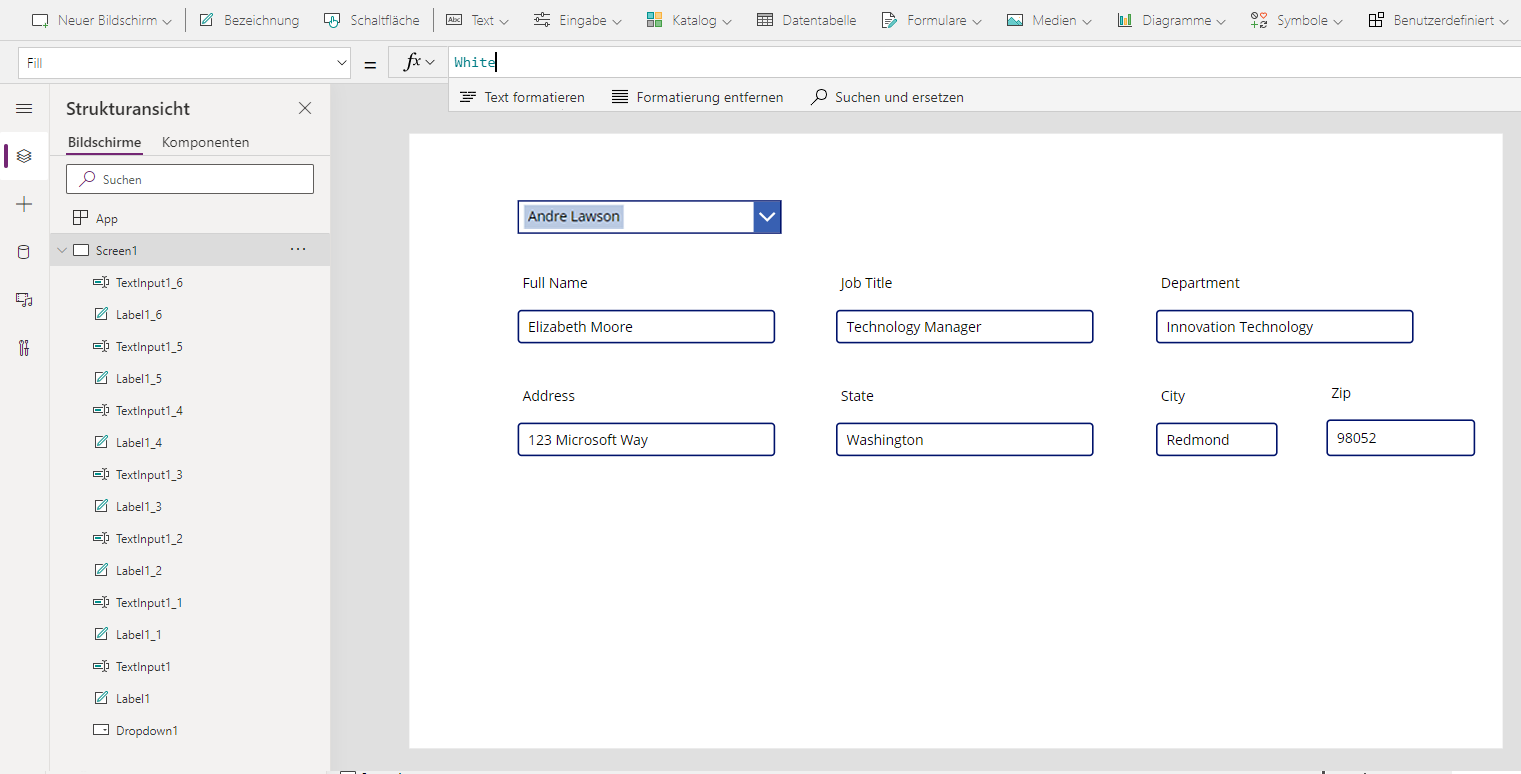Switch to the Bildschirme tab
Image resolution: width=1521 pixels, height=774 pixels.
[x=105, y=142]
